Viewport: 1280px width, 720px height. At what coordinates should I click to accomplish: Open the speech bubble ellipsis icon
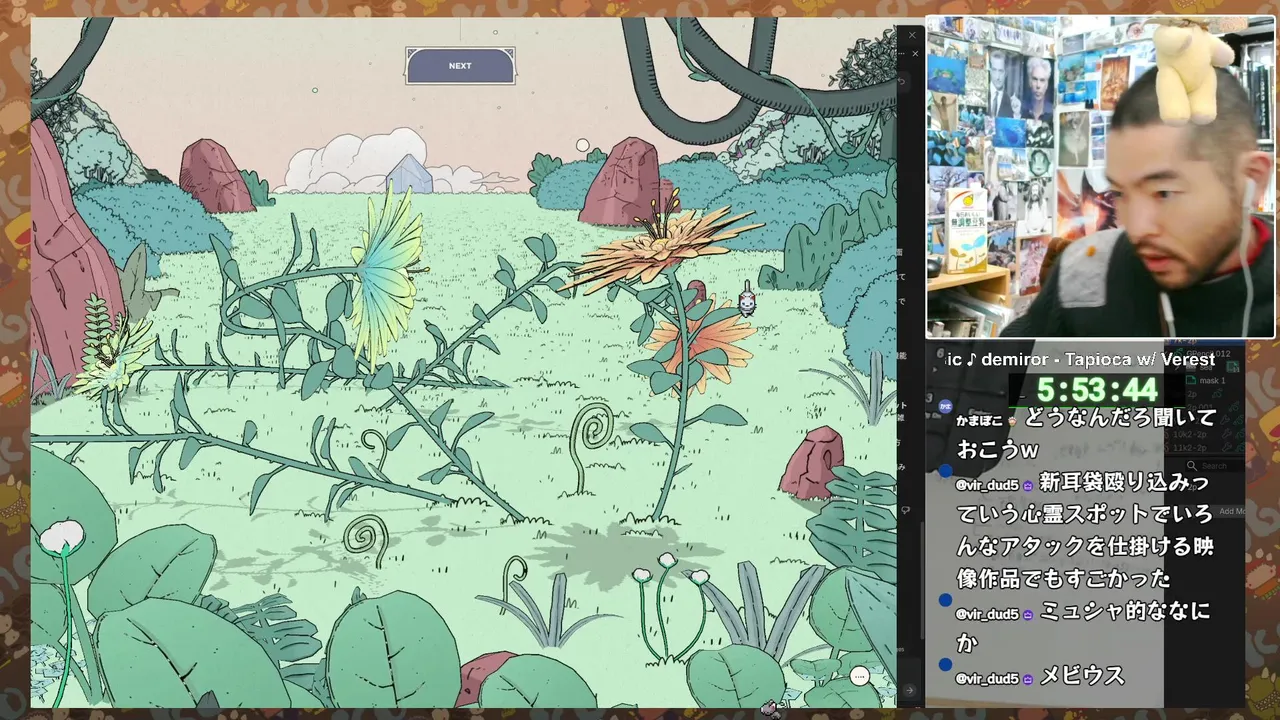coord(859,677)
